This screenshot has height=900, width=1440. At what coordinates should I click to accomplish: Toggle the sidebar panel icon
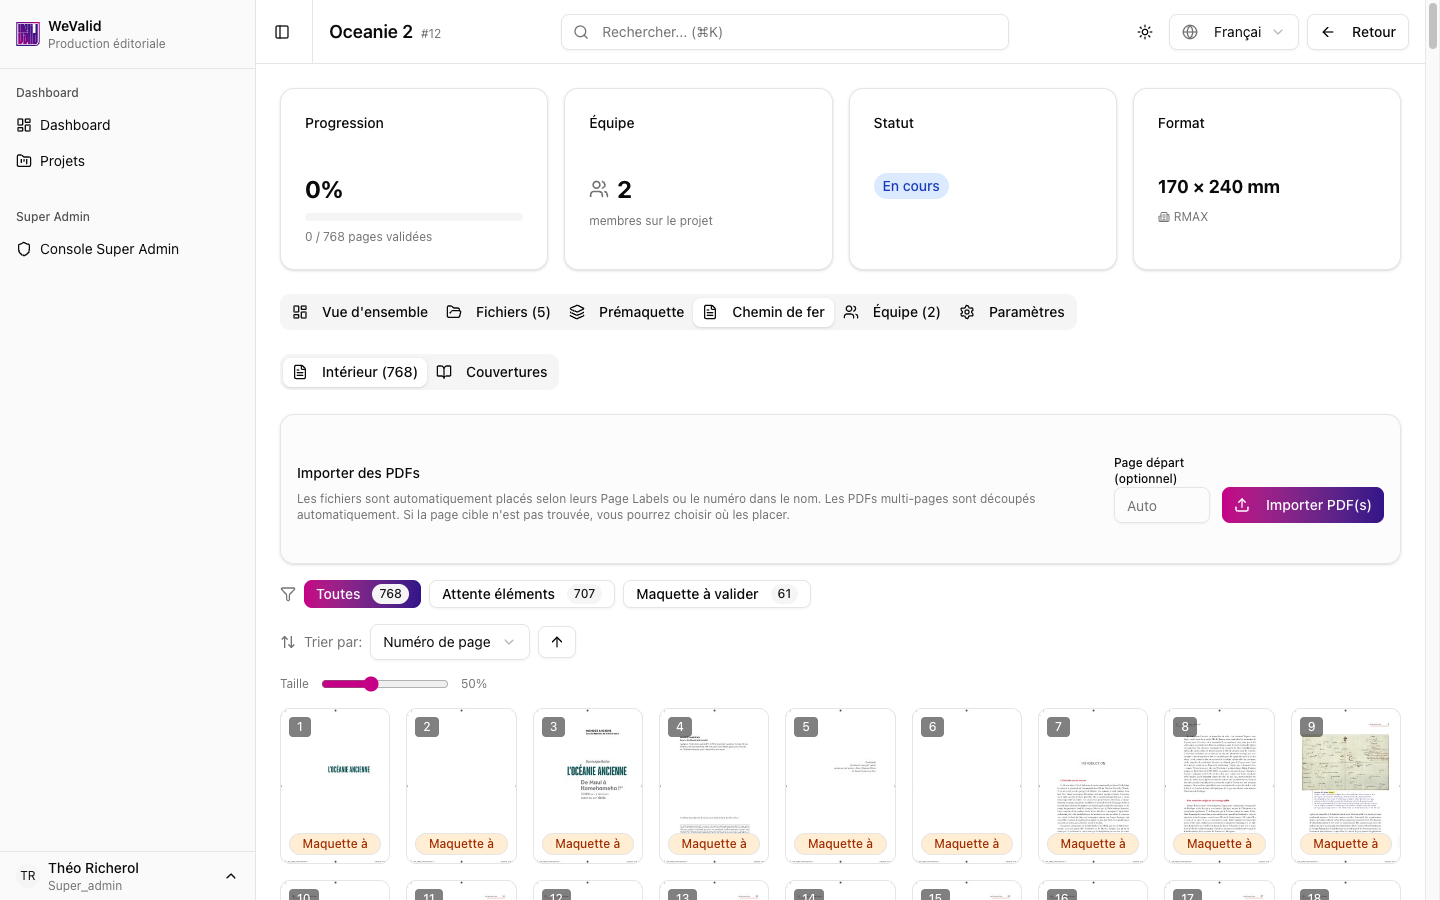coord(282,32)
